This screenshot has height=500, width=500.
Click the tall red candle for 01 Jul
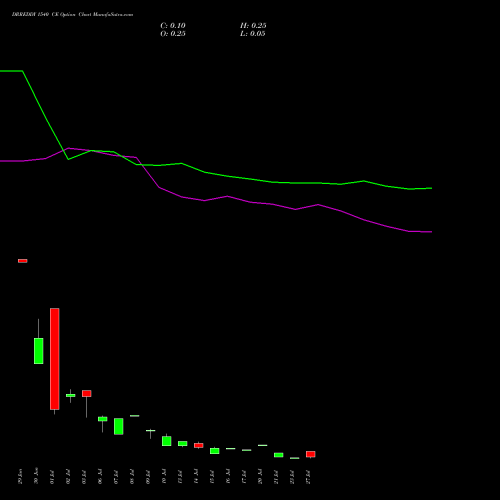point(55,359)
